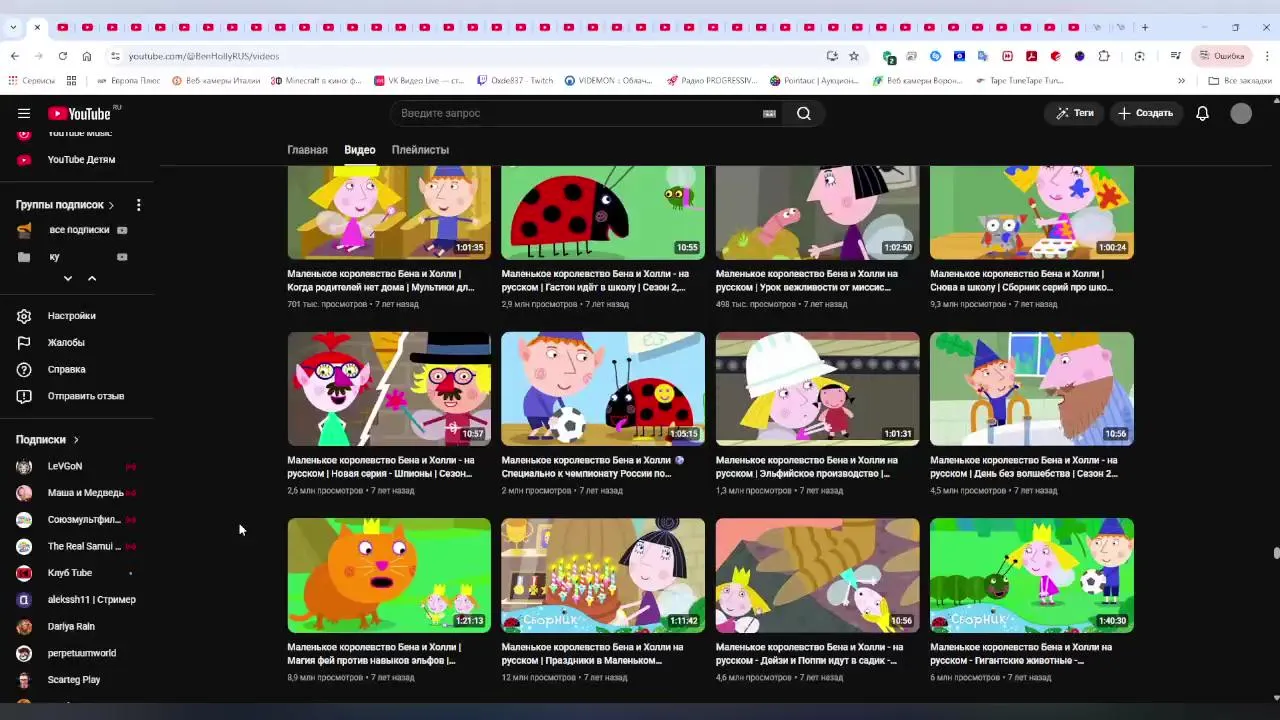The height and width of the screenshot is (720, 1280).
Task: Open the Все закладки folder
Action: pyautogui.click(x=1239, y=80)
